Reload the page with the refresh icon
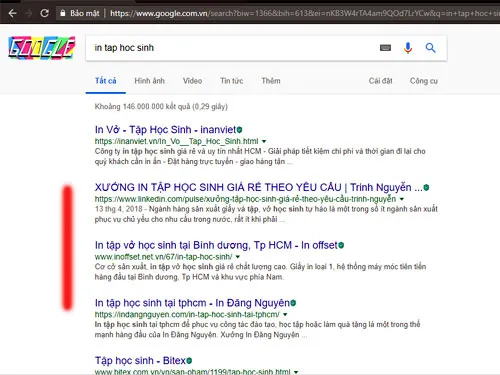 (44, 13)
